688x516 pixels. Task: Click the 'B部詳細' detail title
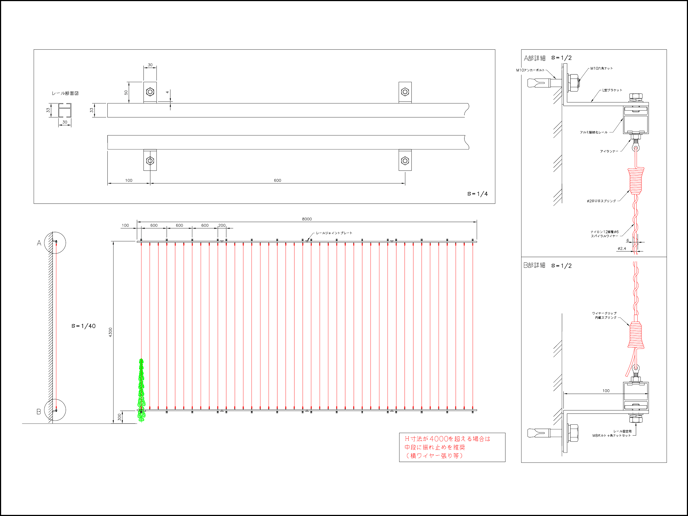(x=535, y=265)
